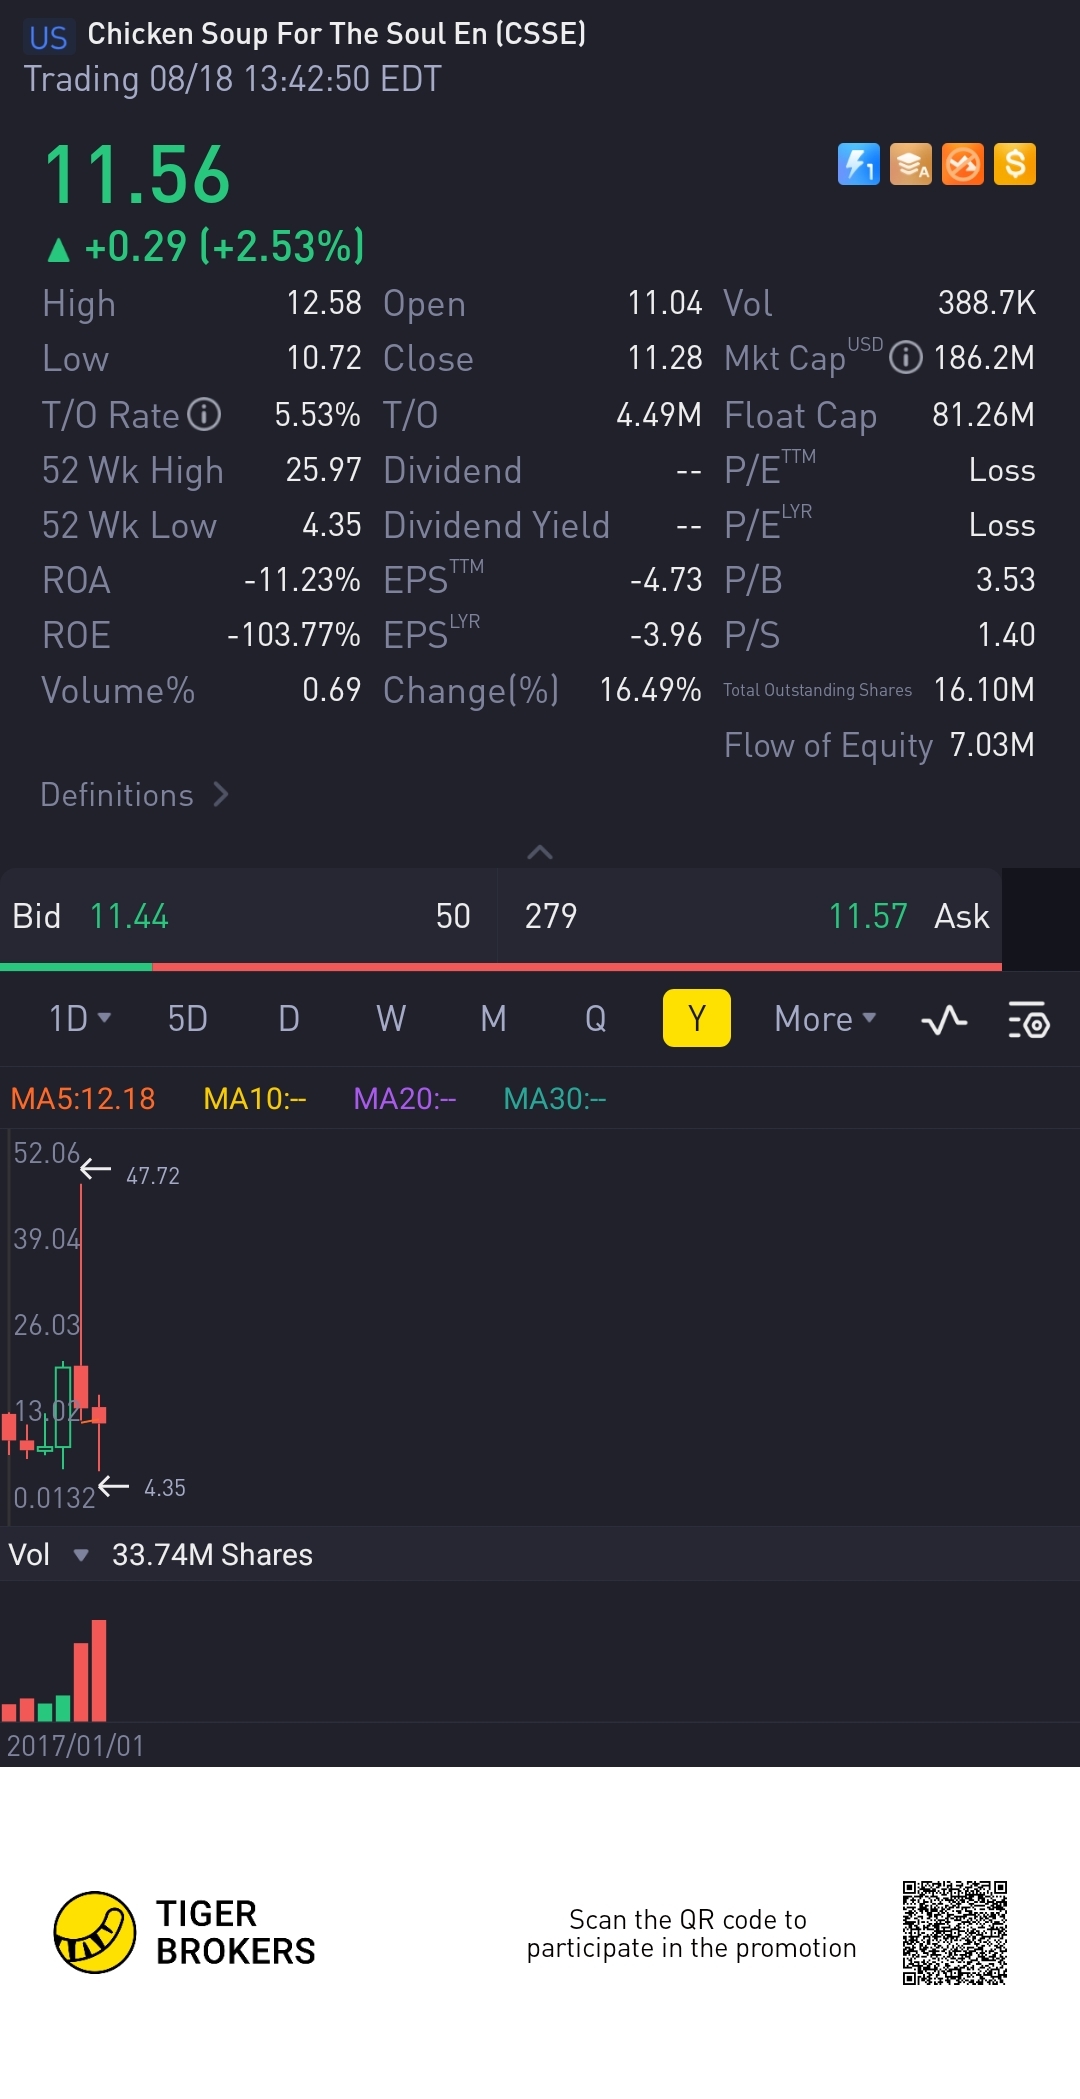Open chart display settings icon

(x=1028, y=1020)
